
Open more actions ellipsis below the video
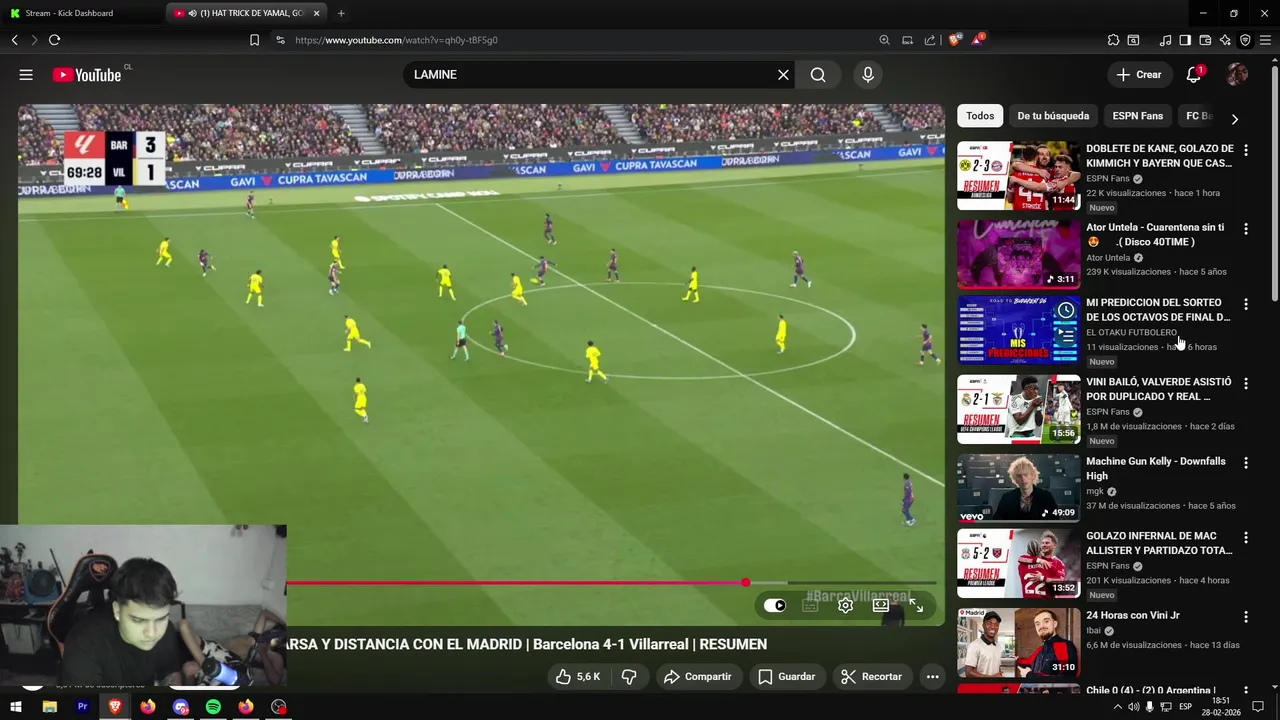pos(932,677)
